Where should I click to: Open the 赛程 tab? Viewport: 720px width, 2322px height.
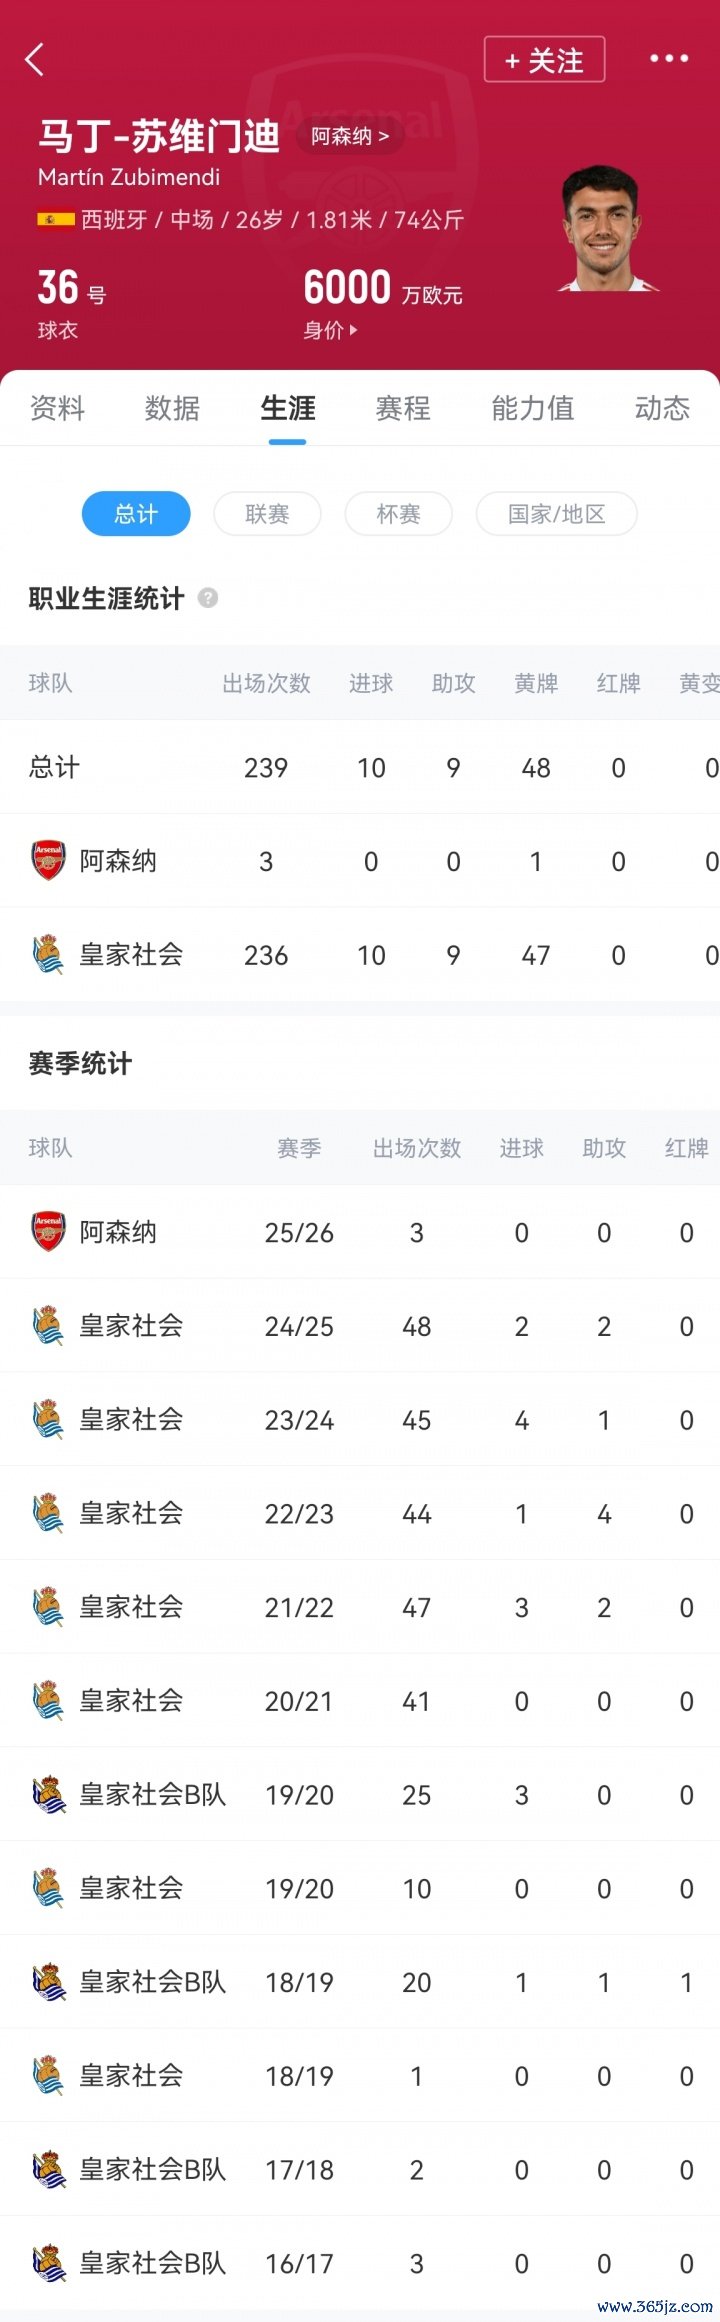tap(403, 408)
